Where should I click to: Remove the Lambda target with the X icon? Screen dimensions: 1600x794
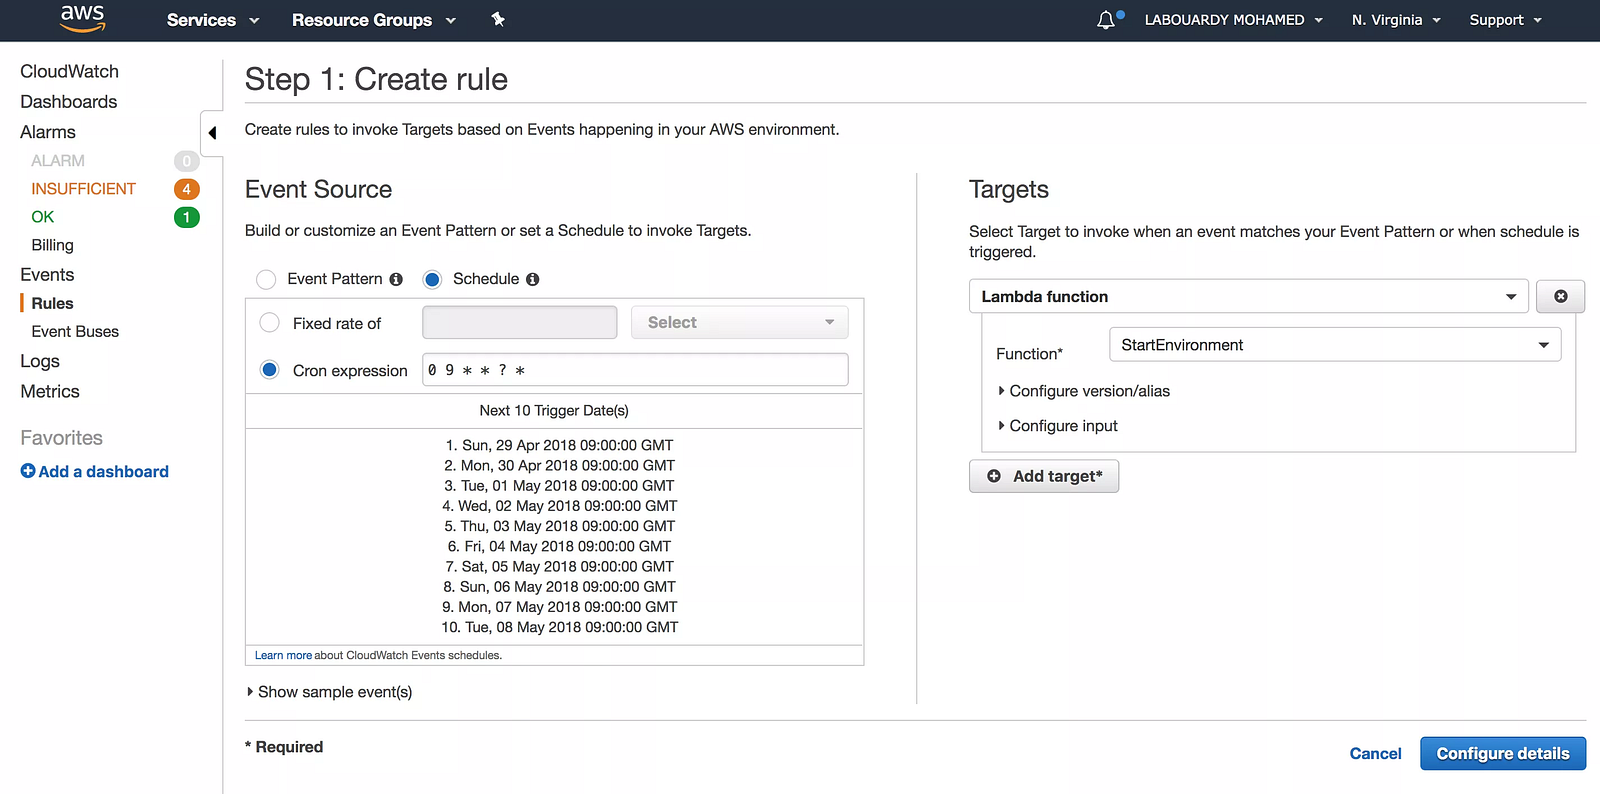[x=1560, y=296]
